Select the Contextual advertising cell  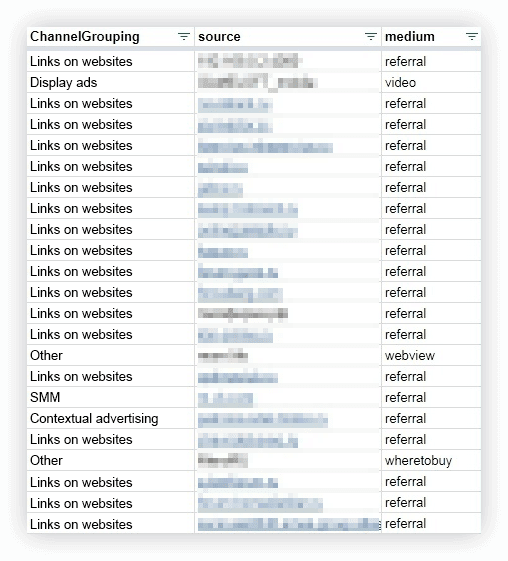click(x=111, y=419)
